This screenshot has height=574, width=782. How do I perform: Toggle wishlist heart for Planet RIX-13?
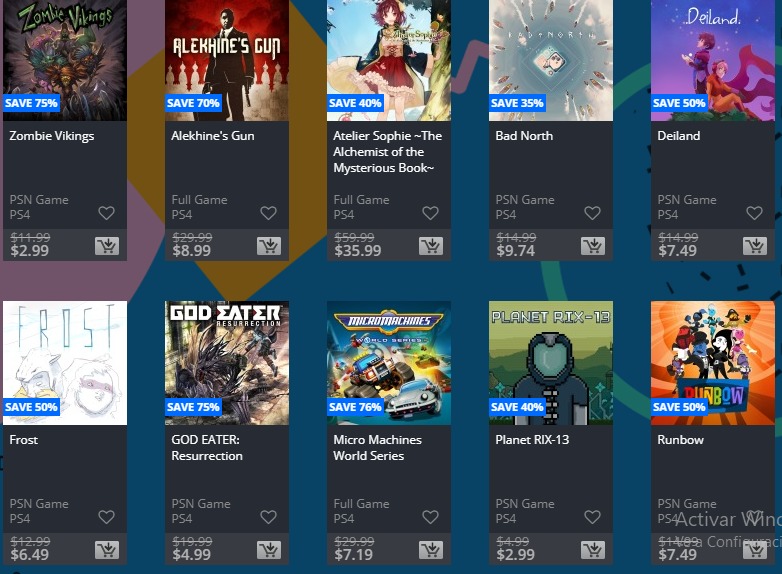[x=592, y=517]
